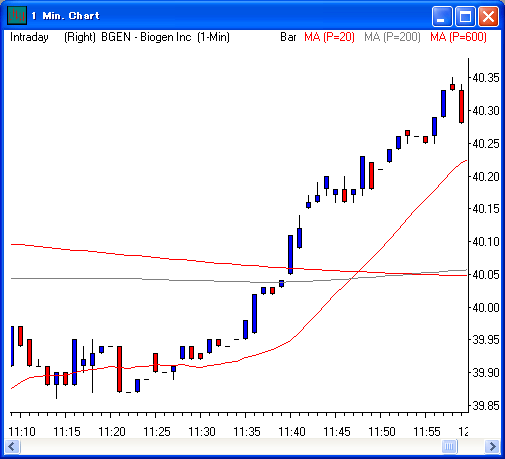Viewport: 505px width, 459px height.
Task: Click the right scroll arrow on horizontal scrollbar
Action: click(x=492, y=446)
